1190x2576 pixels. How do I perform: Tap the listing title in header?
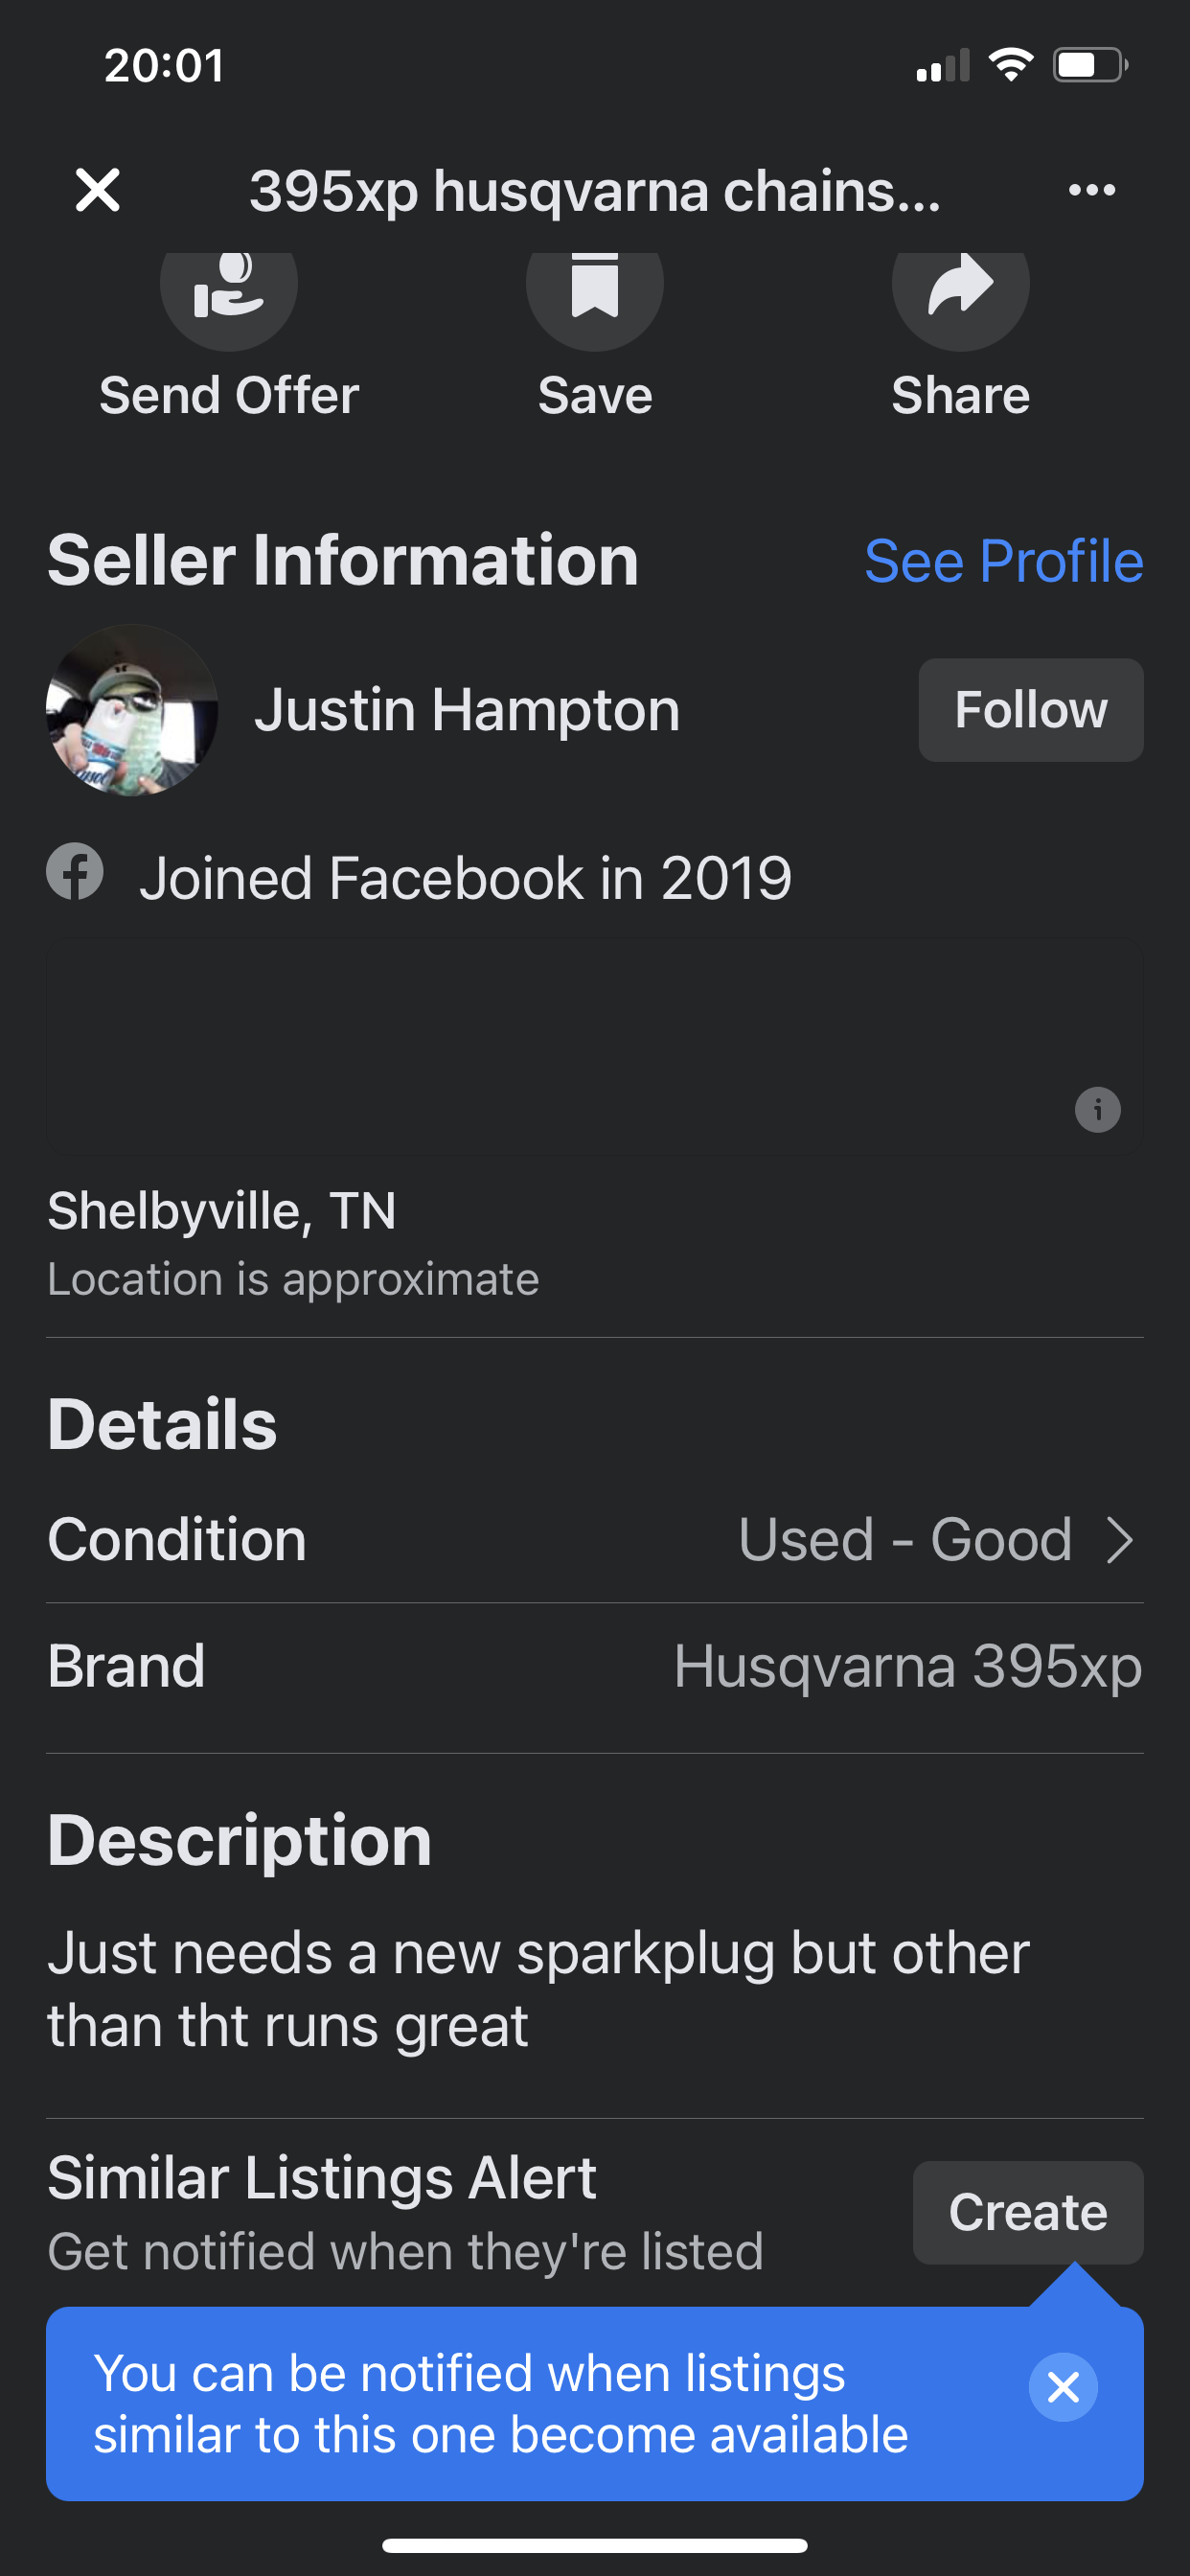click(595, 190)
